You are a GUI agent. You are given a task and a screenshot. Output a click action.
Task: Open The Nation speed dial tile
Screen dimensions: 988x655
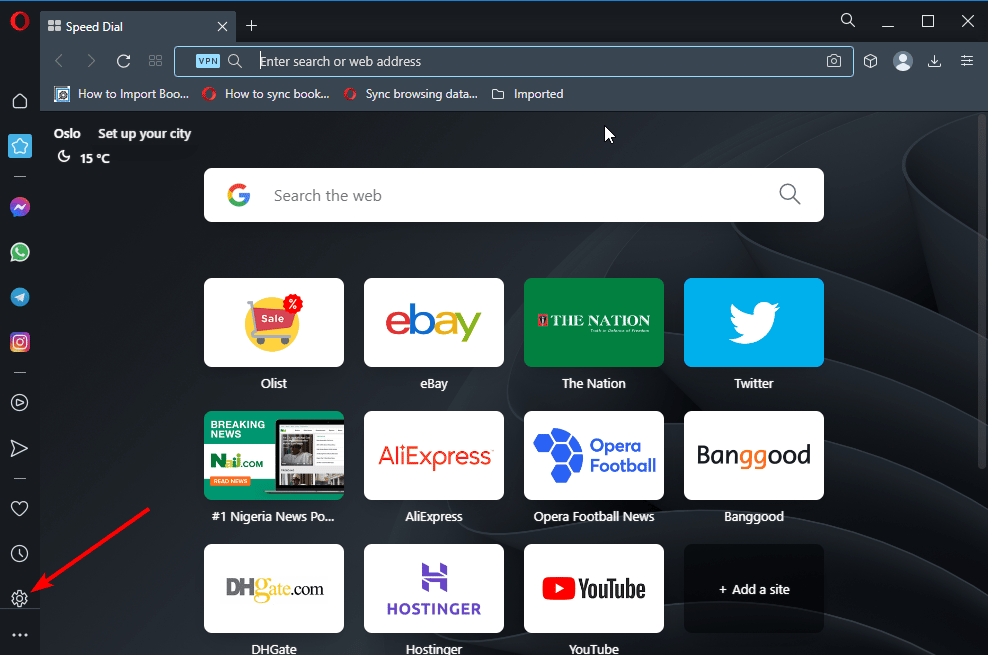click(594, 322)
